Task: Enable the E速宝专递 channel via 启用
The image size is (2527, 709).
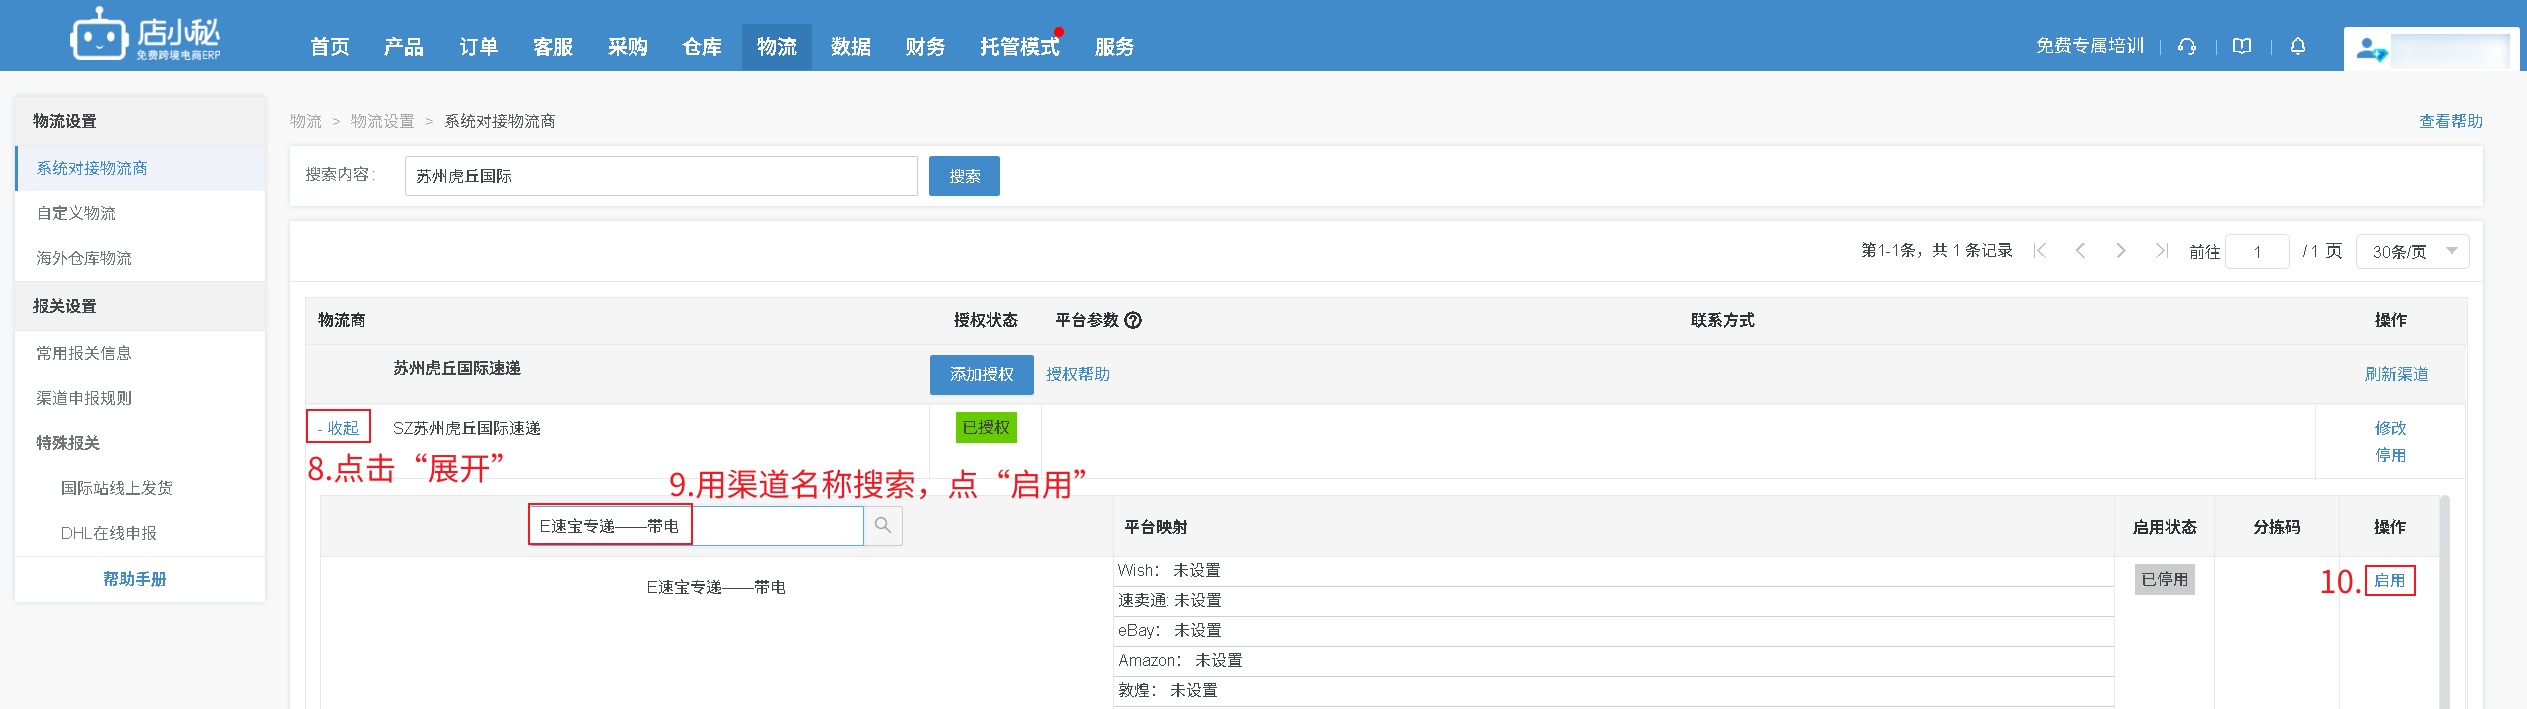Action: [2390, 581]
